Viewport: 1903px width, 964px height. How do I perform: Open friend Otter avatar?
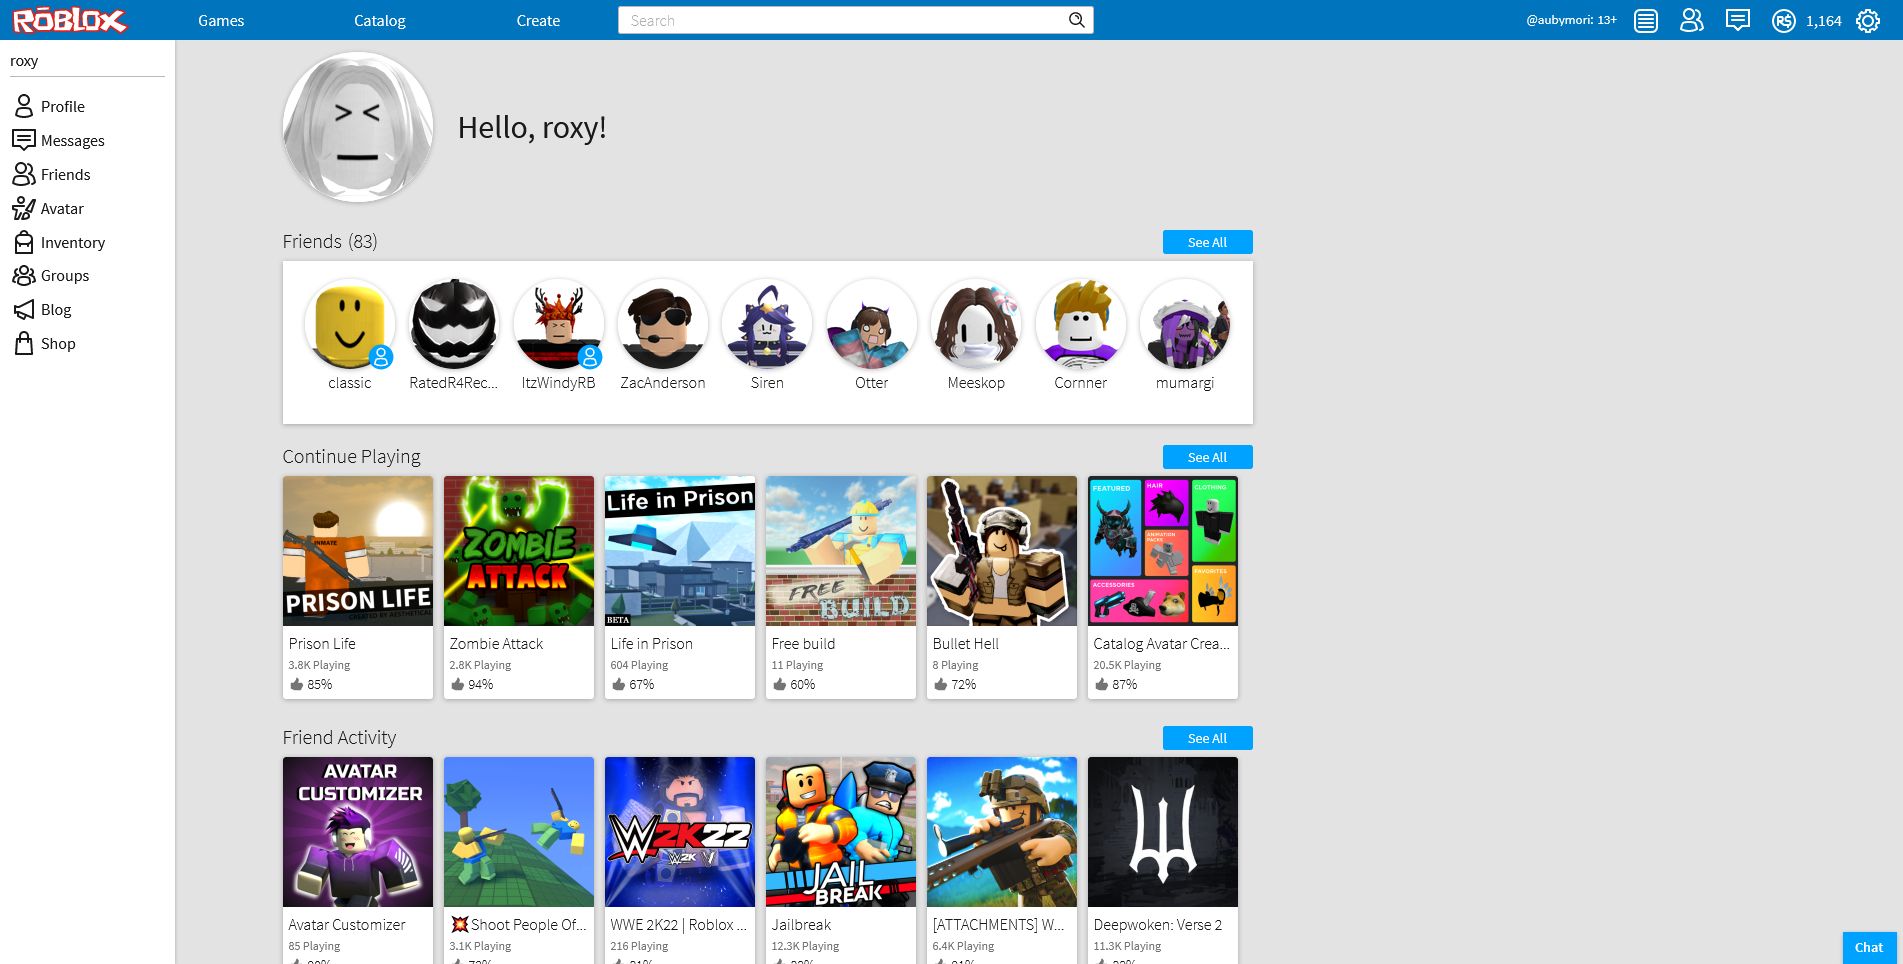click(871, 324)
